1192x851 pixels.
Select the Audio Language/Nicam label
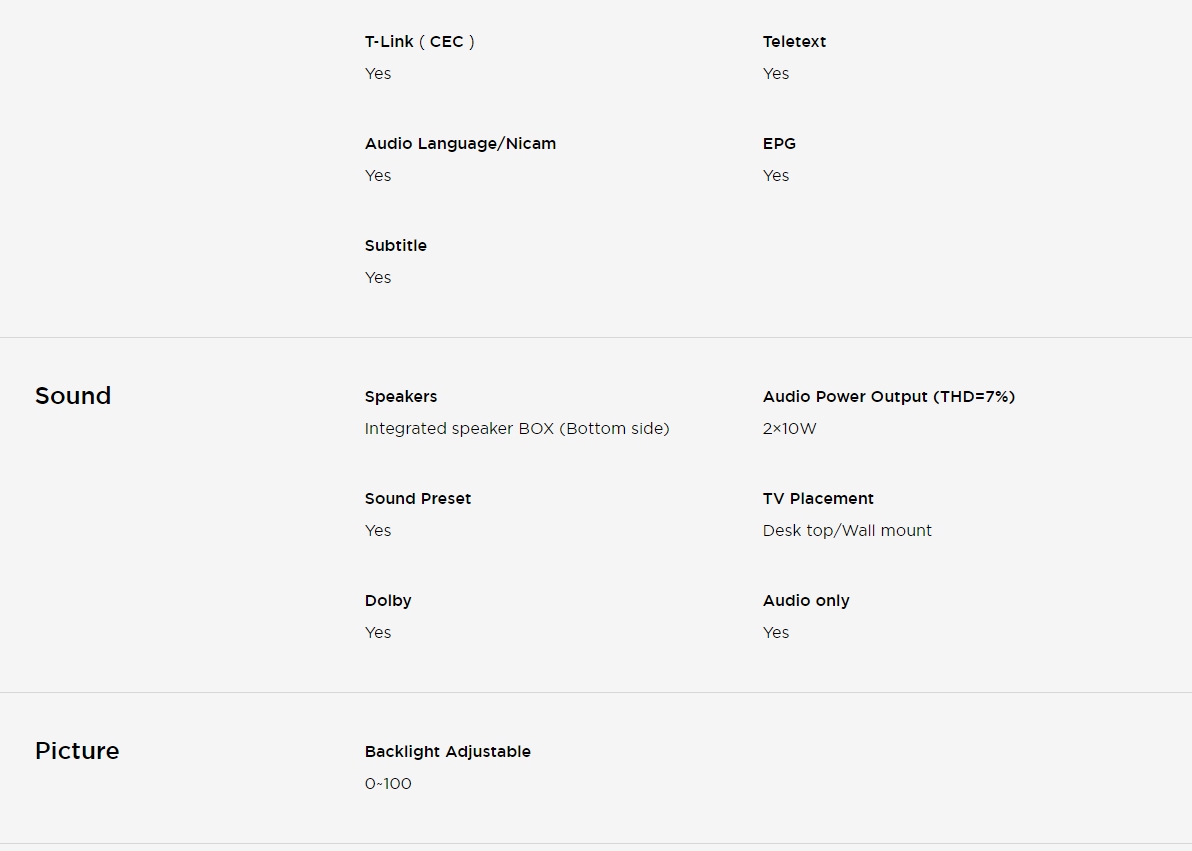(460, 144)
